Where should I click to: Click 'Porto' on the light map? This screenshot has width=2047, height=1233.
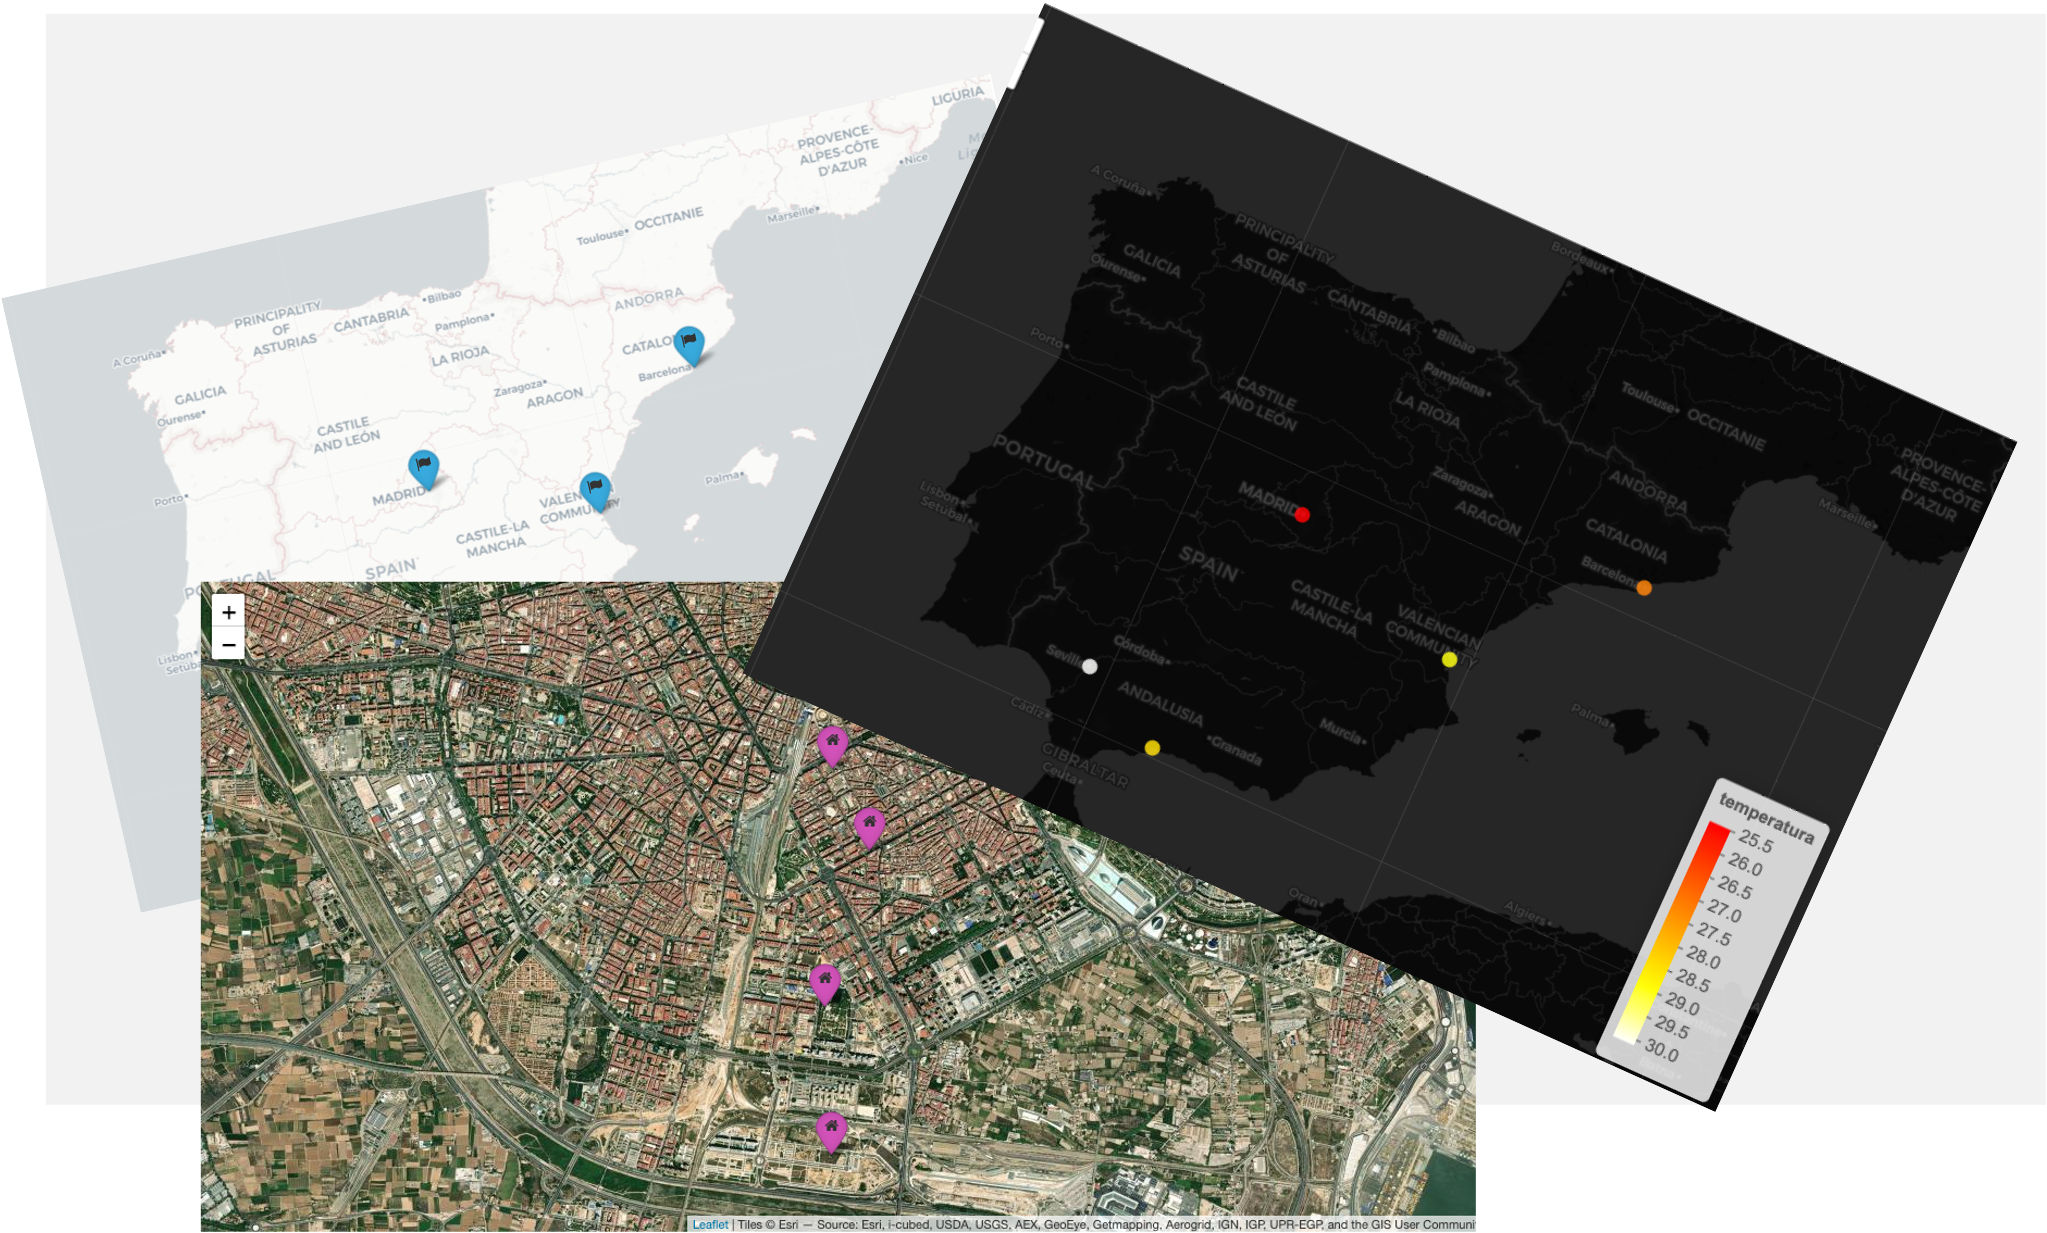click(x=170, y=500)
